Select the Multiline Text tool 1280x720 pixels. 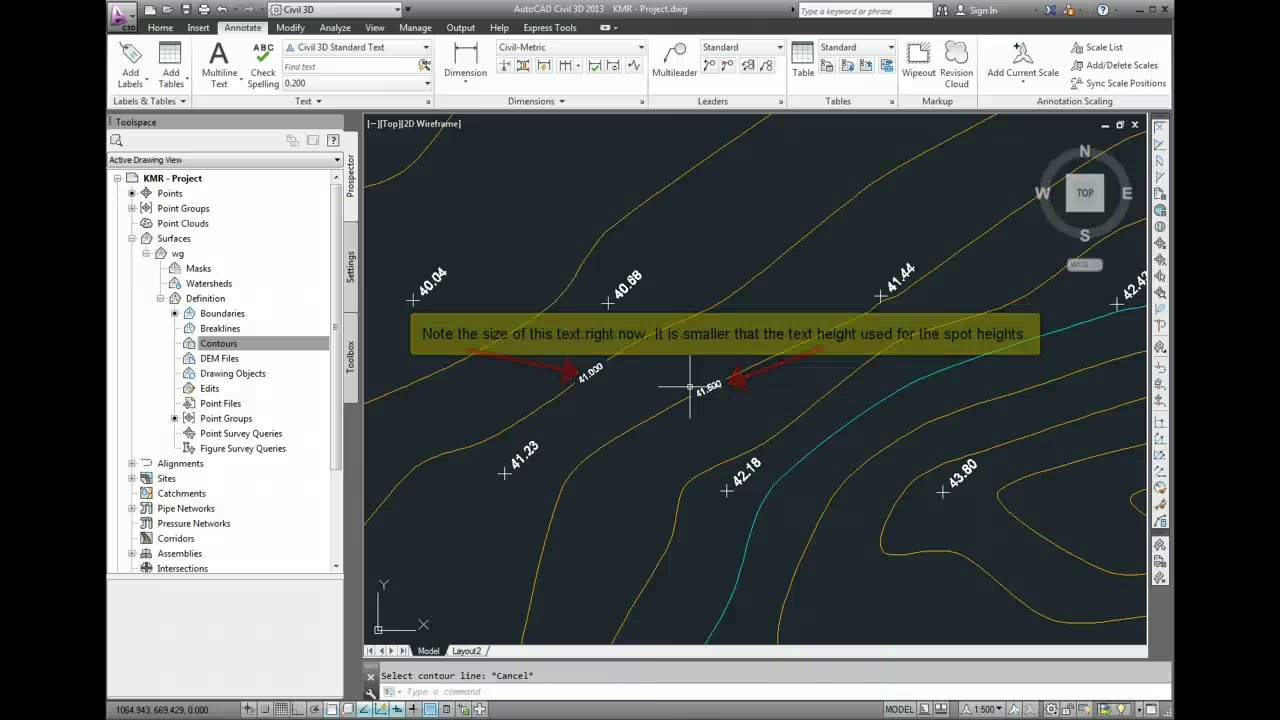219,65
